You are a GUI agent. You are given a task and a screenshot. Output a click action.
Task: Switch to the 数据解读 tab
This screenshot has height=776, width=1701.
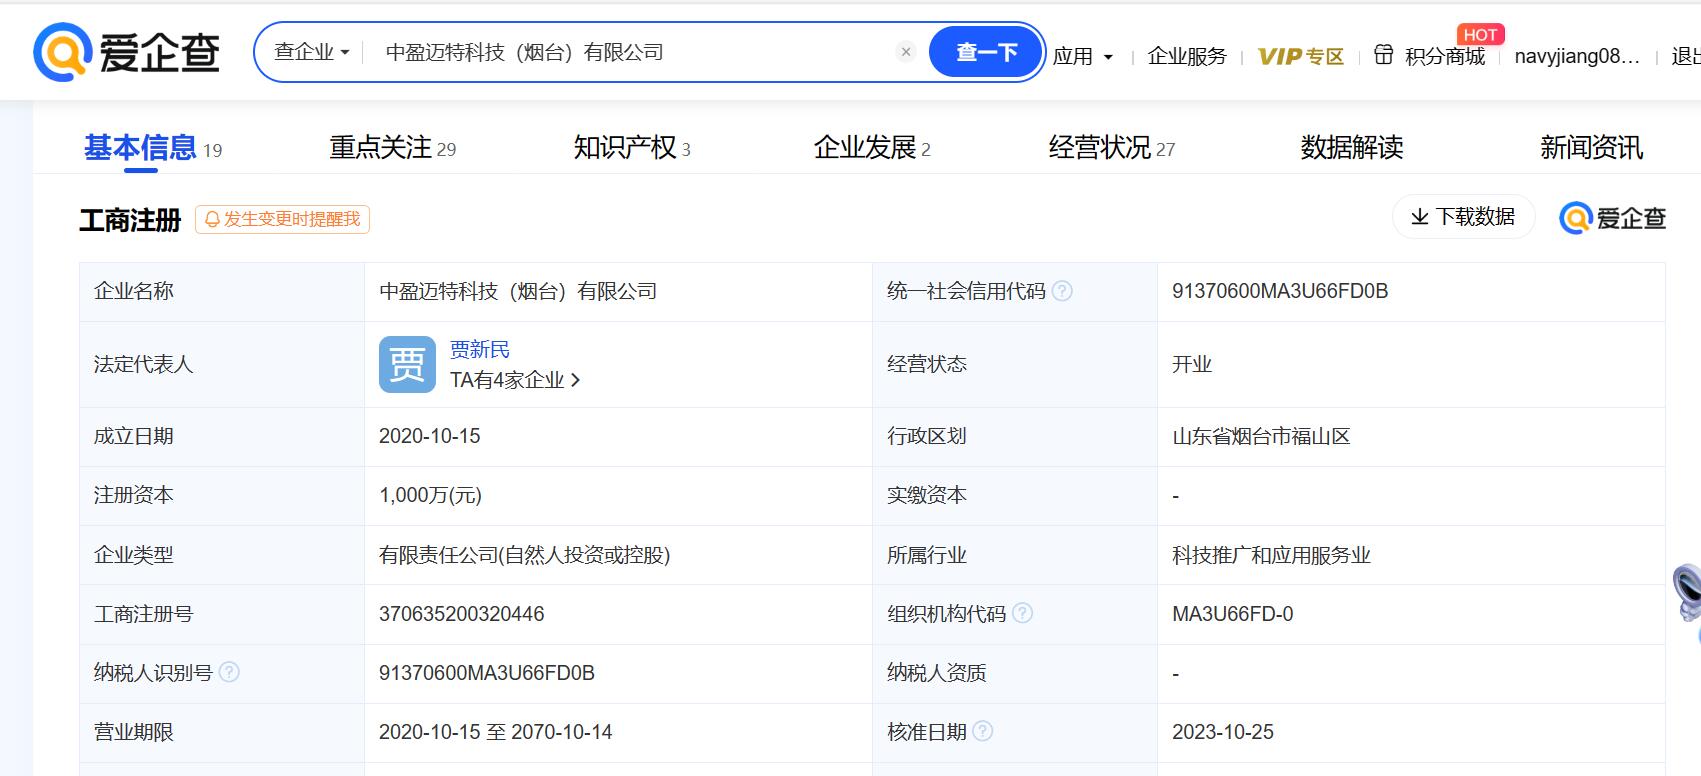coord(1352,148)
